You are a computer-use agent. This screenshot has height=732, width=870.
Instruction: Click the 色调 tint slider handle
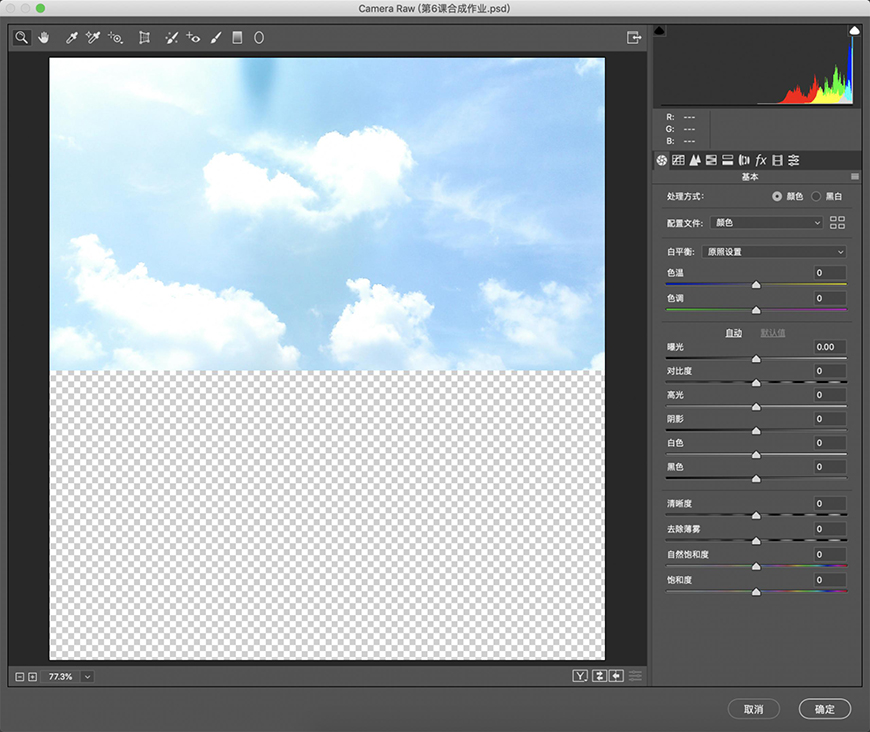point(756,310)
